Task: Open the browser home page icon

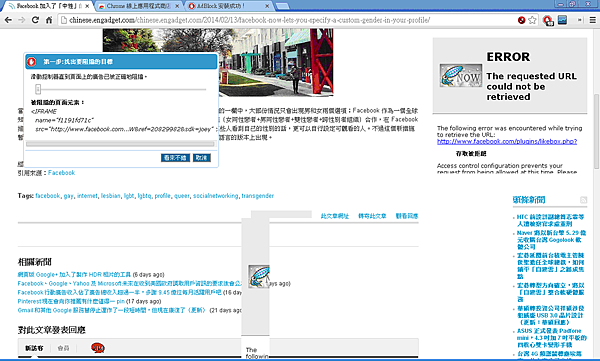Action: click(x=49, y=20)
